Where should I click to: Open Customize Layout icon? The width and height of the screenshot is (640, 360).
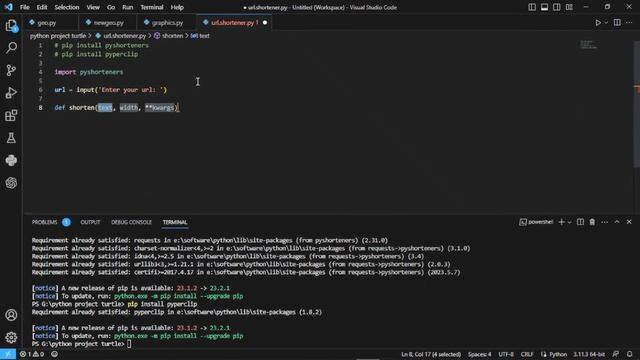[569, 7]
